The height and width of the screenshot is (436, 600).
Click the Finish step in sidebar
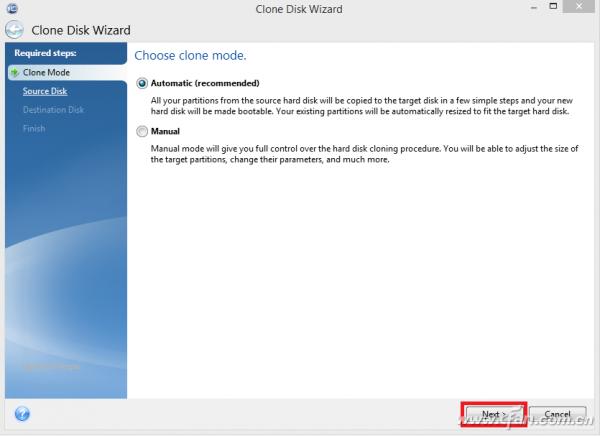tap(34, 129)
